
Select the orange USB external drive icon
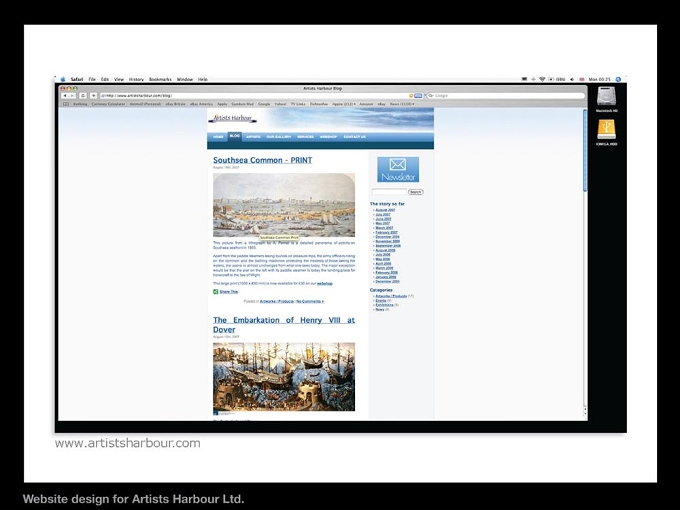(606, 129)
